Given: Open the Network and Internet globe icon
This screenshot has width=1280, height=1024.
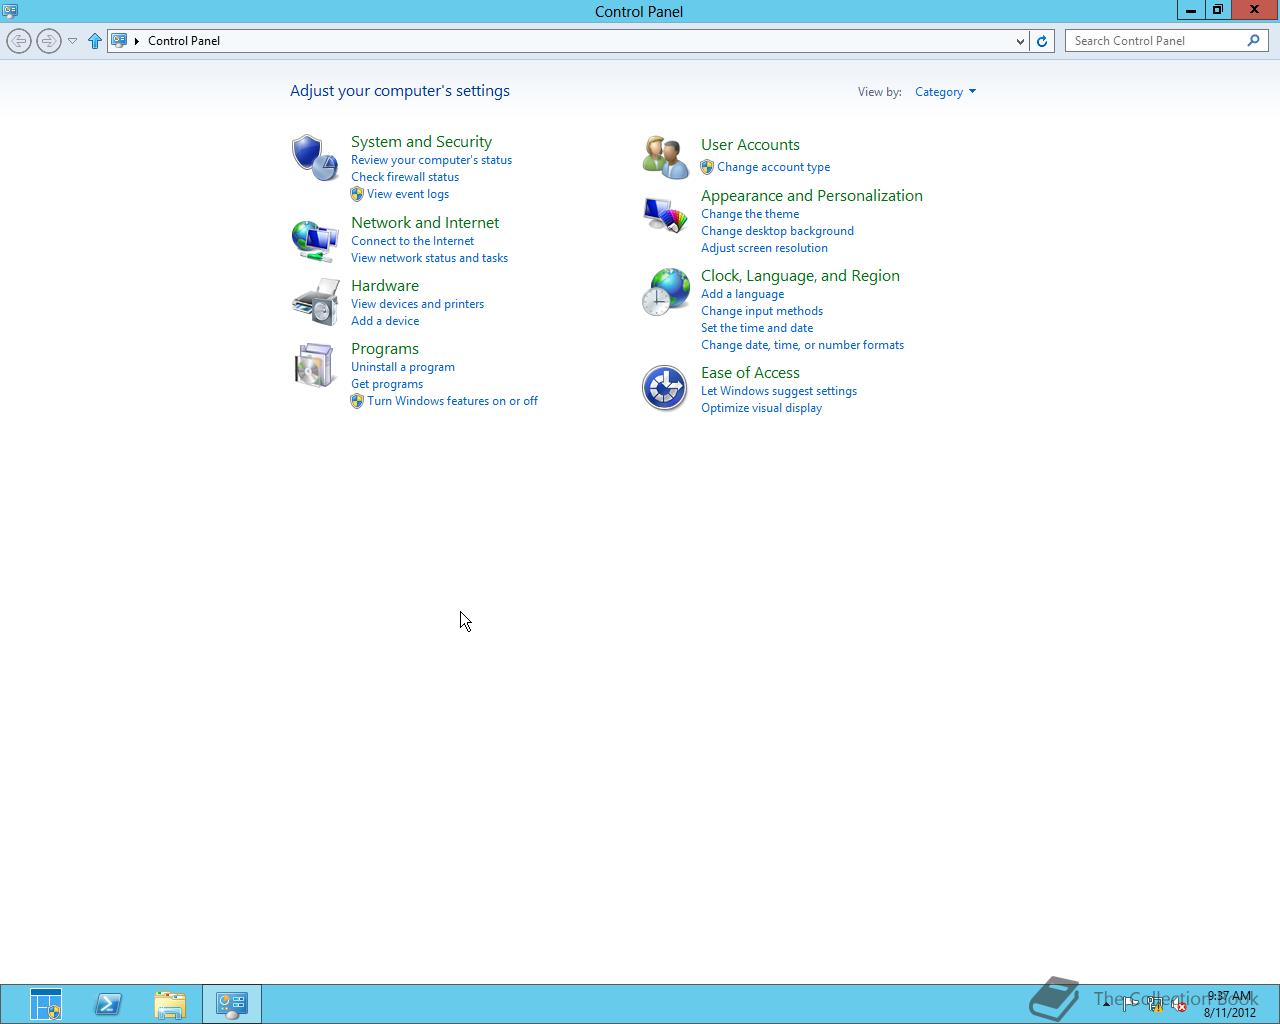Looking at the screenshot, I should click(315, 240).
